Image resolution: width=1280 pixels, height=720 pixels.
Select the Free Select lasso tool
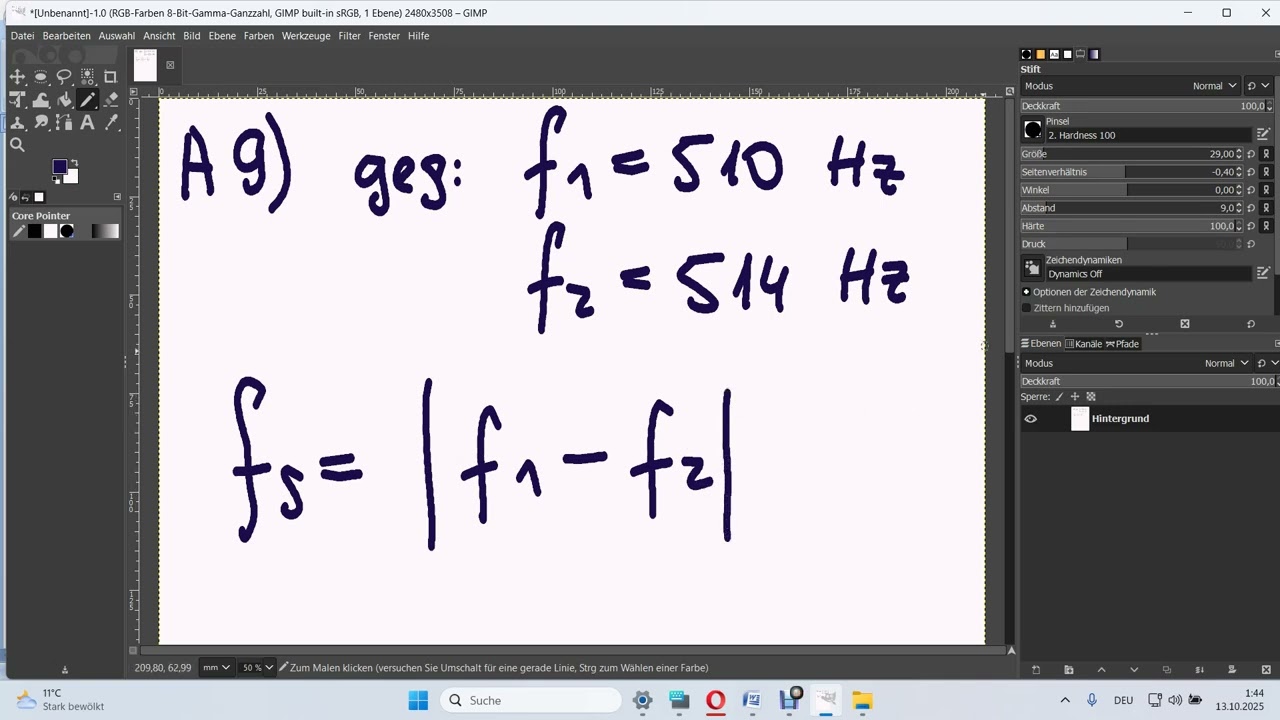pyautogui.click(x=64, y=76)
